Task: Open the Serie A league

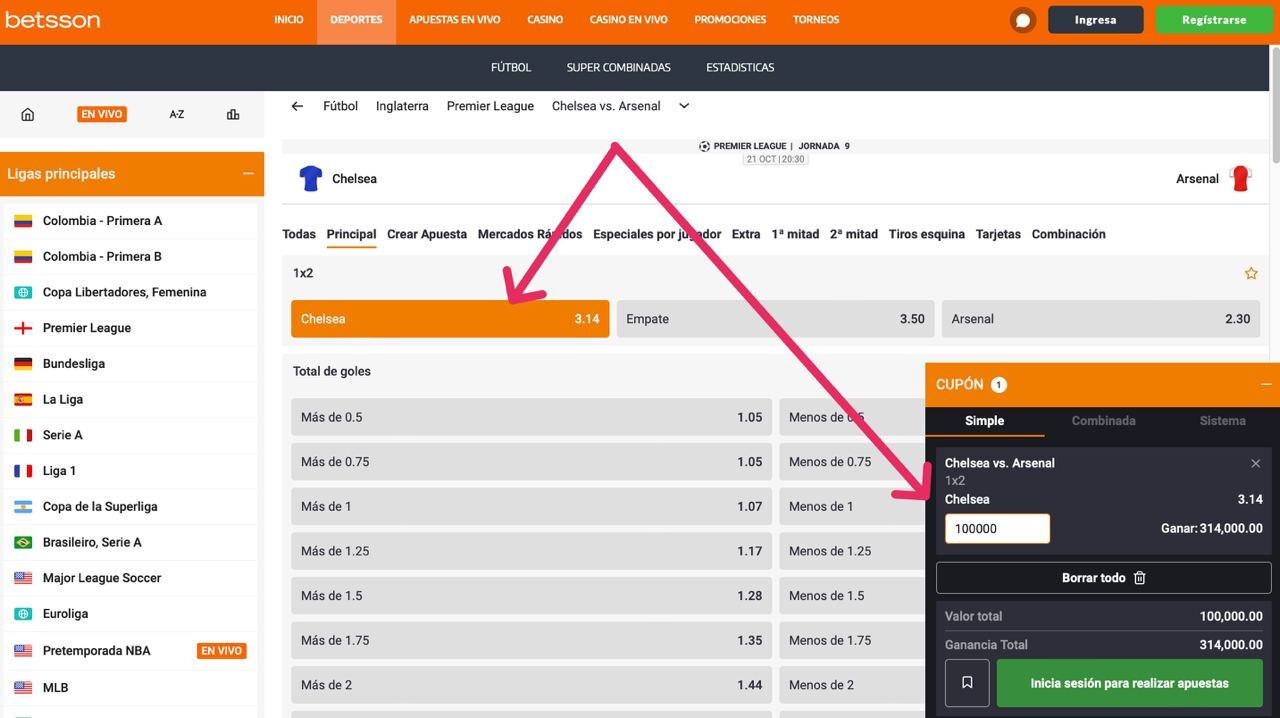Action: [x=130, y=435]
